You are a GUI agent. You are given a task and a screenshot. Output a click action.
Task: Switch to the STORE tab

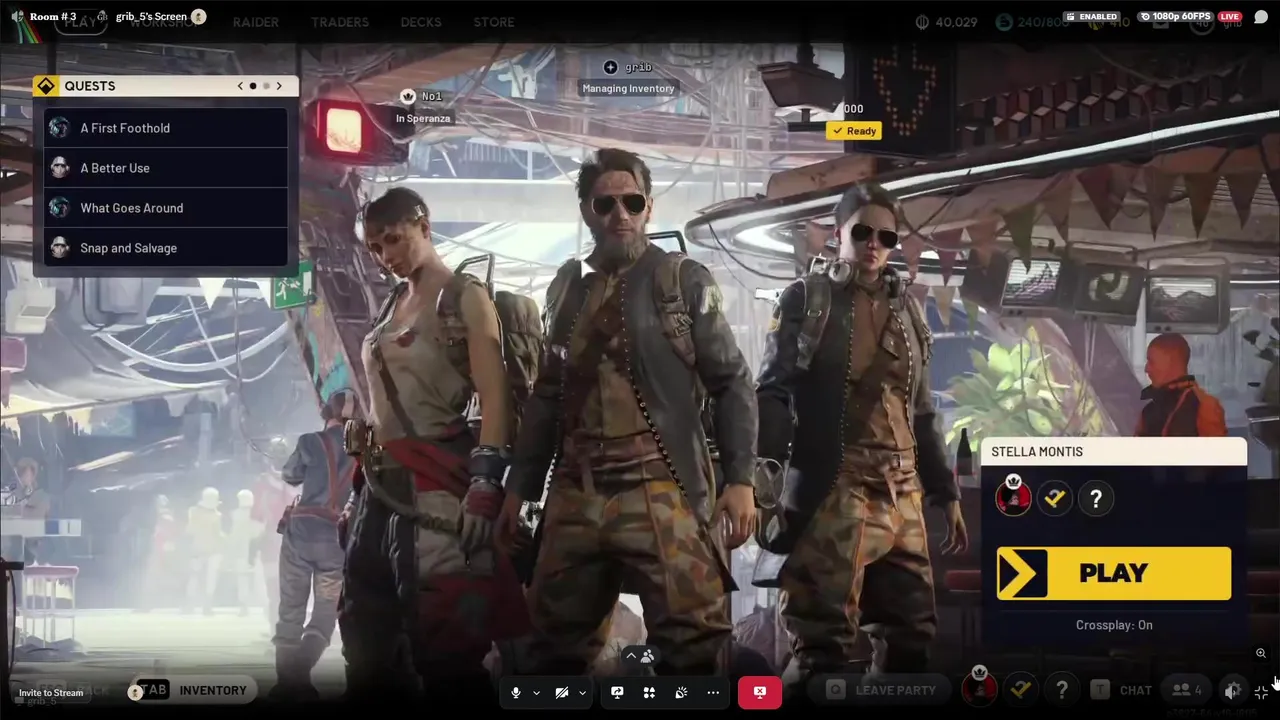pos(494,22)
